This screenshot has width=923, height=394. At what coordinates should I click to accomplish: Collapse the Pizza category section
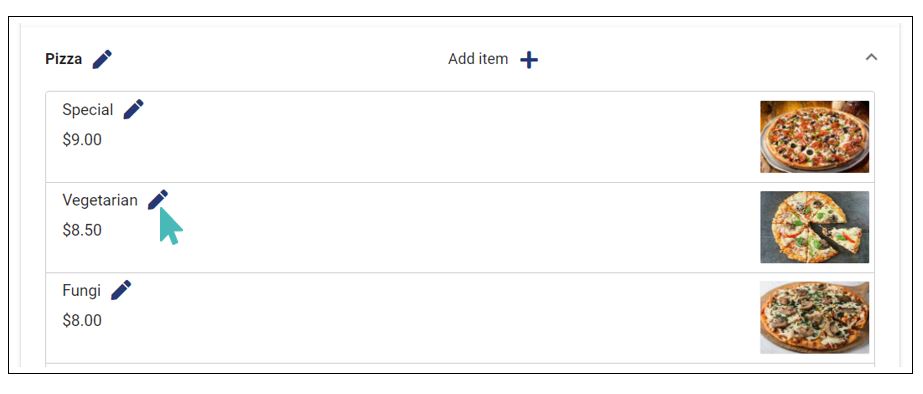871,57
